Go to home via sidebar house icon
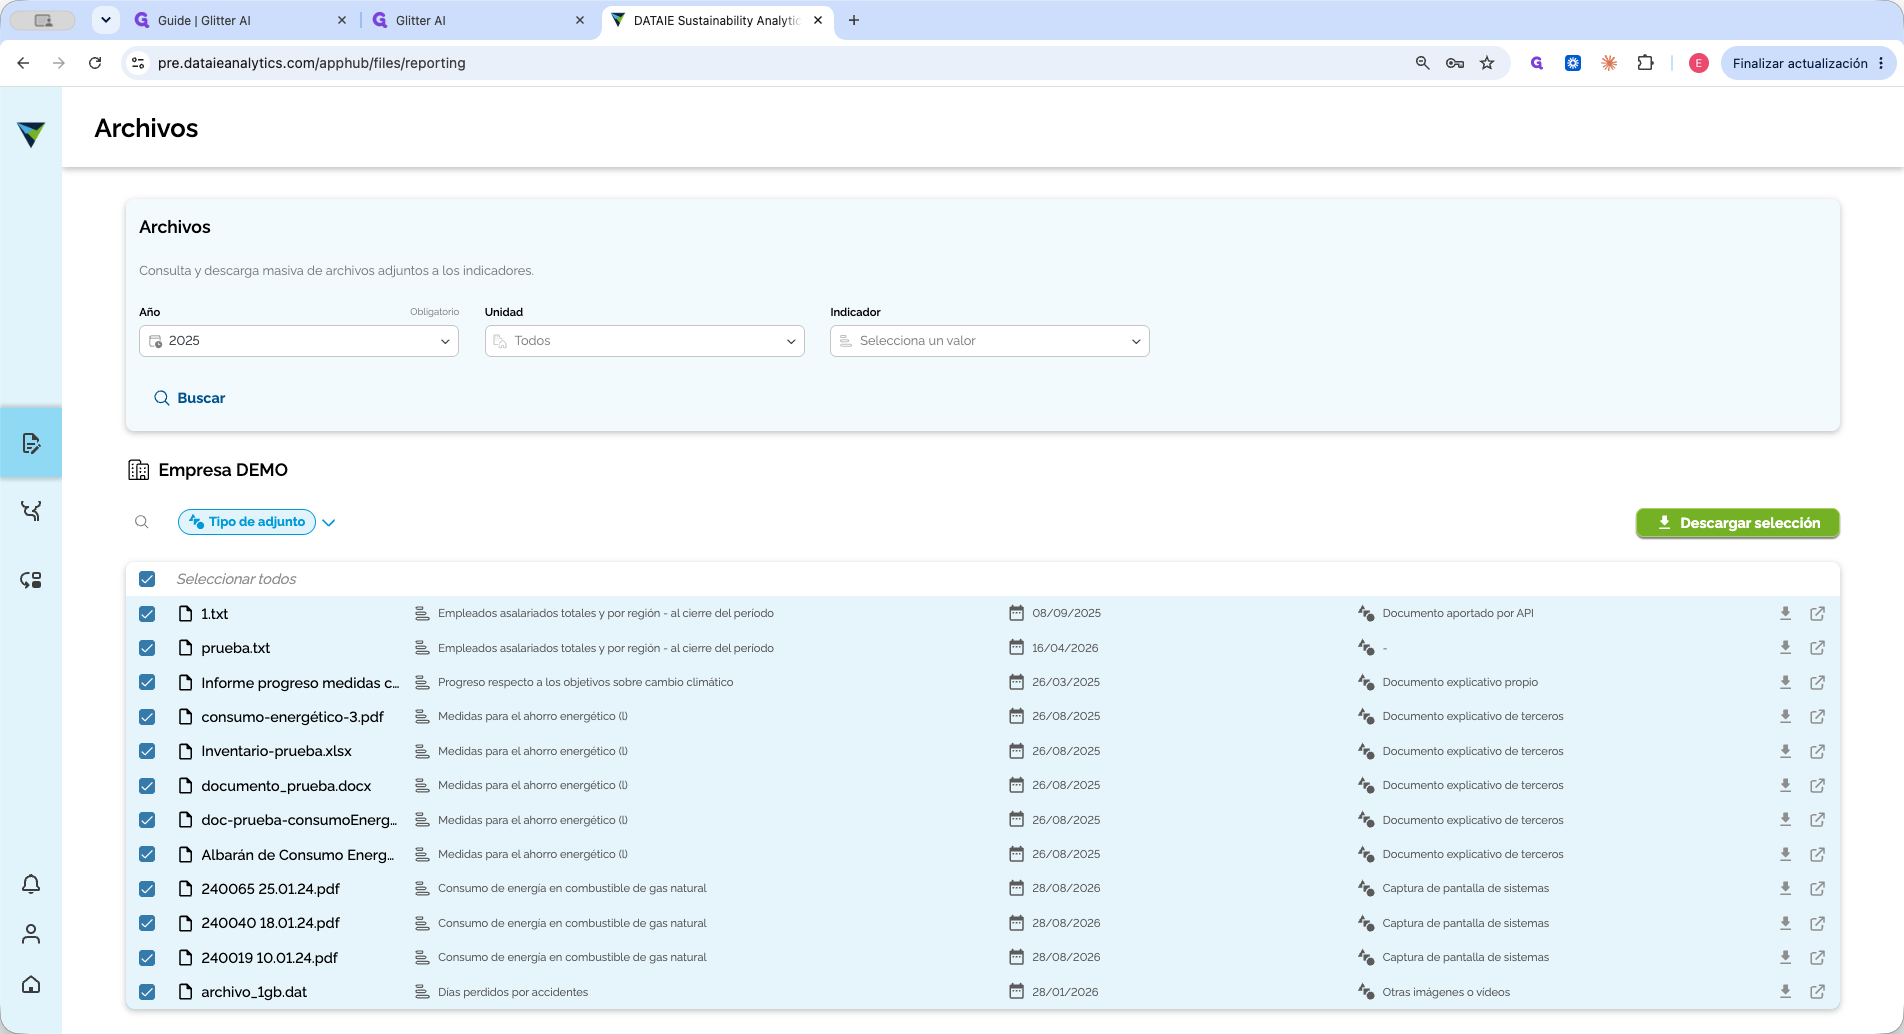This screenshot has height=1034, width=1904. coord(31,984)
